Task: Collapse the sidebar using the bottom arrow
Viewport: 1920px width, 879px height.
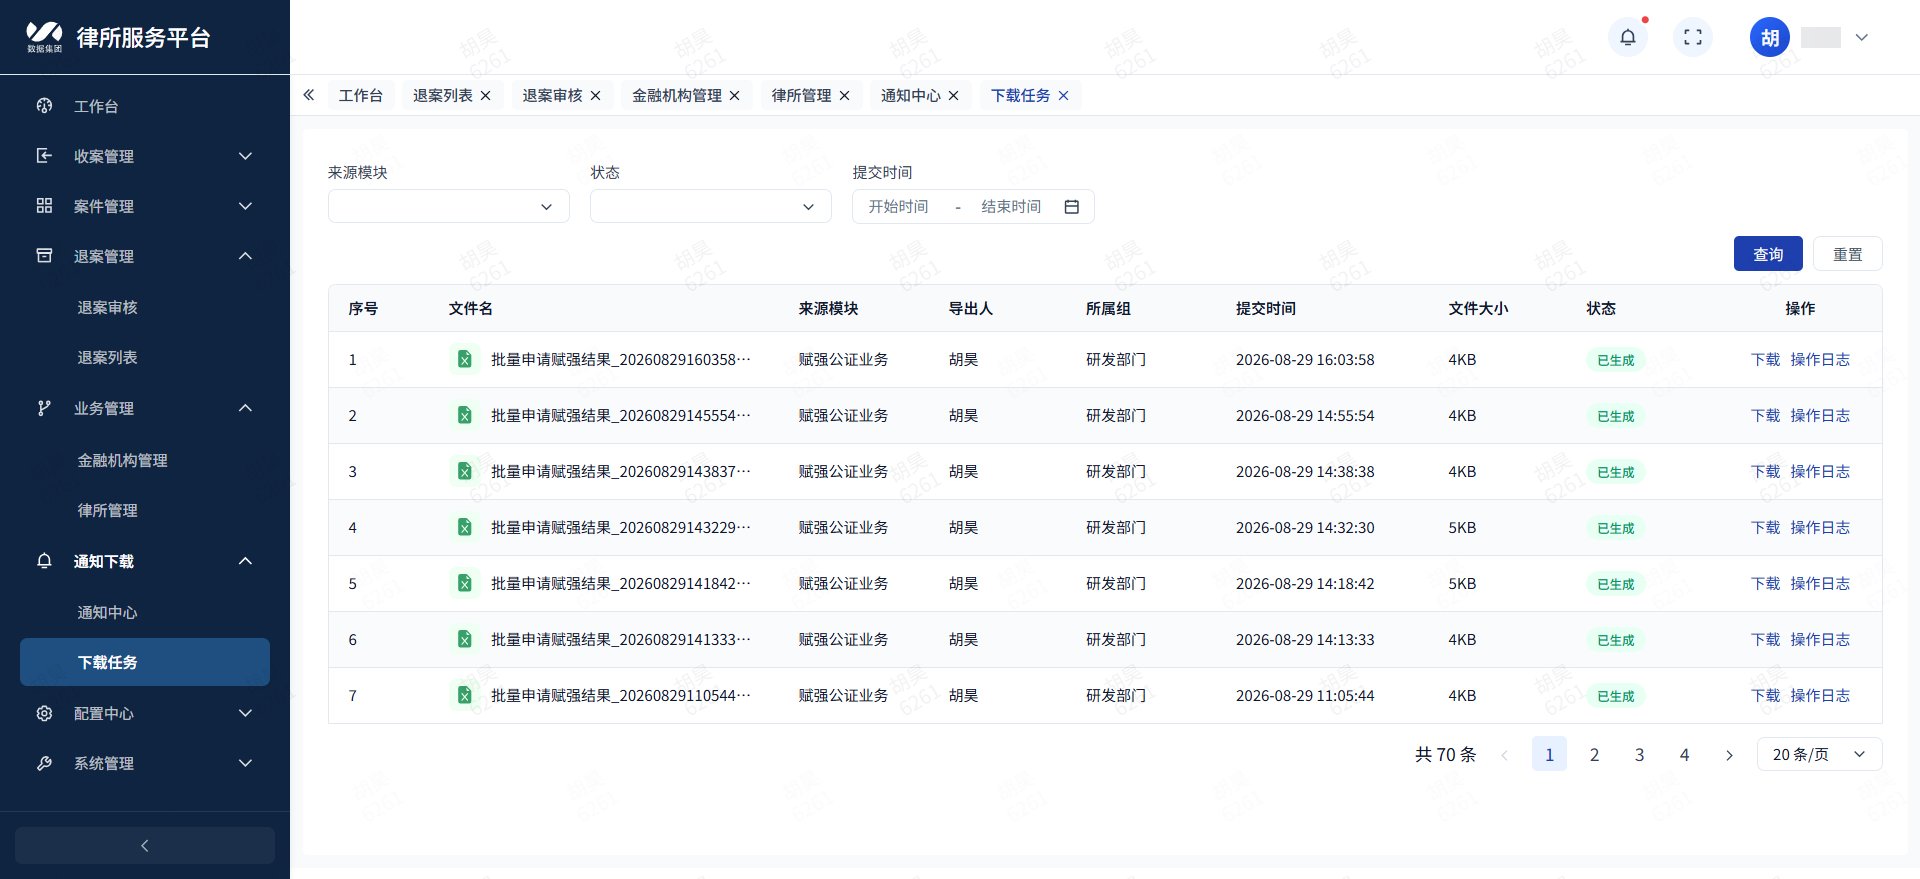Action: pyautogui.click(x=145, y=845)
